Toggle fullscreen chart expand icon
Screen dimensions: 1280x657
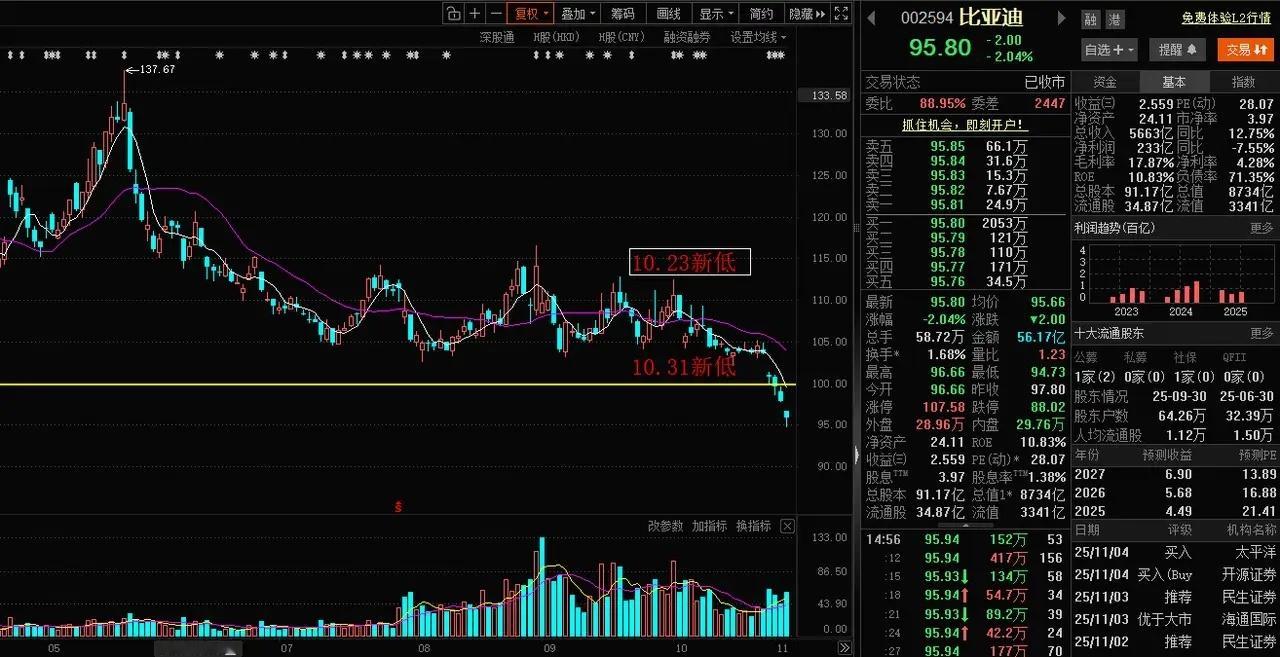click(842, 13)
